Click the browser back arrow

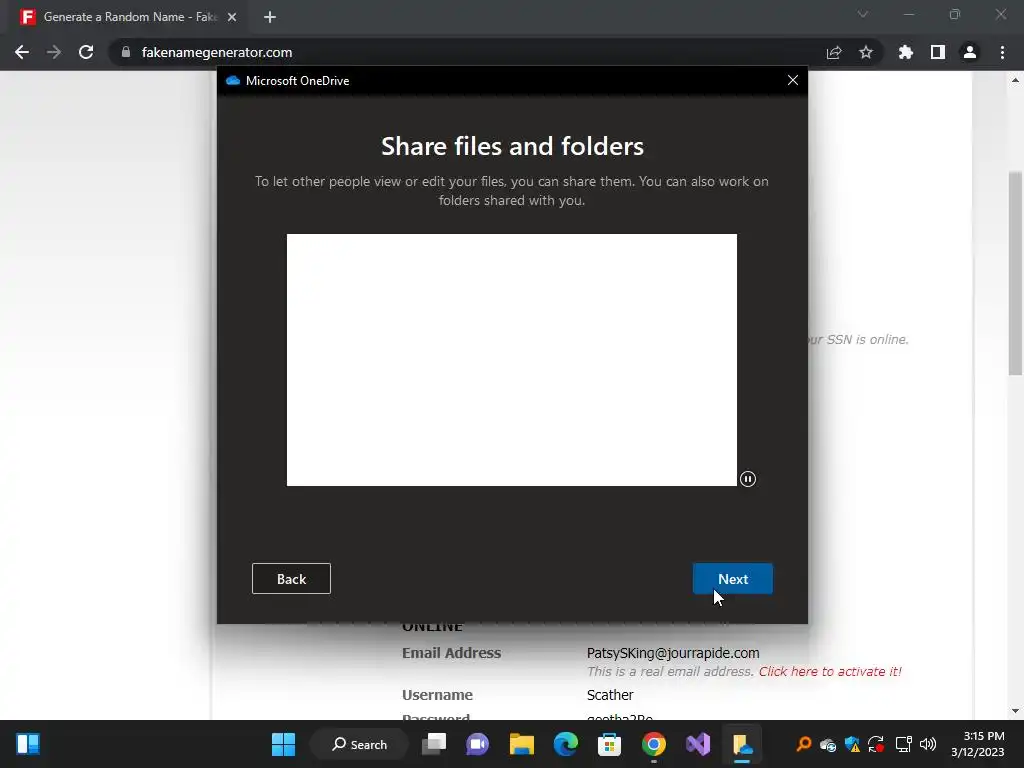[22, 52]
